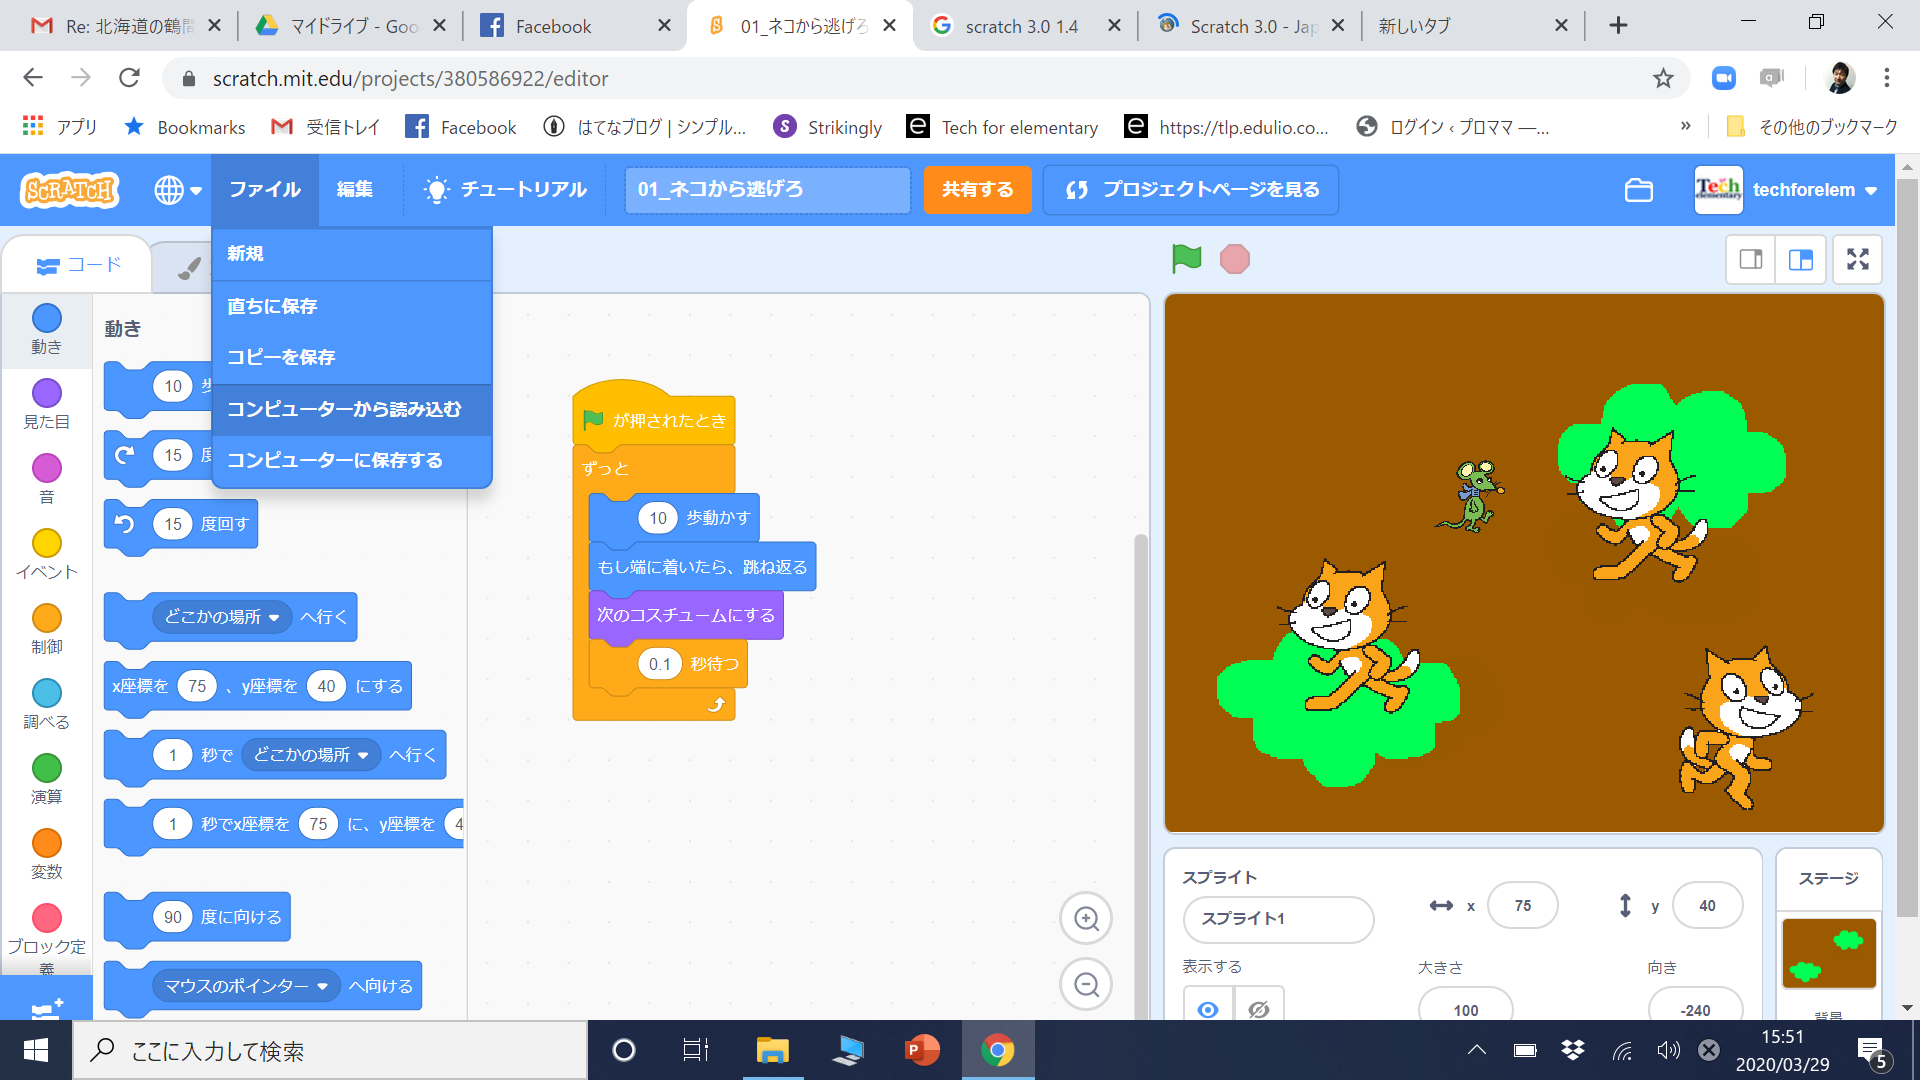
Task: Click the orange 共有する button
Action: tap(977, 190)
